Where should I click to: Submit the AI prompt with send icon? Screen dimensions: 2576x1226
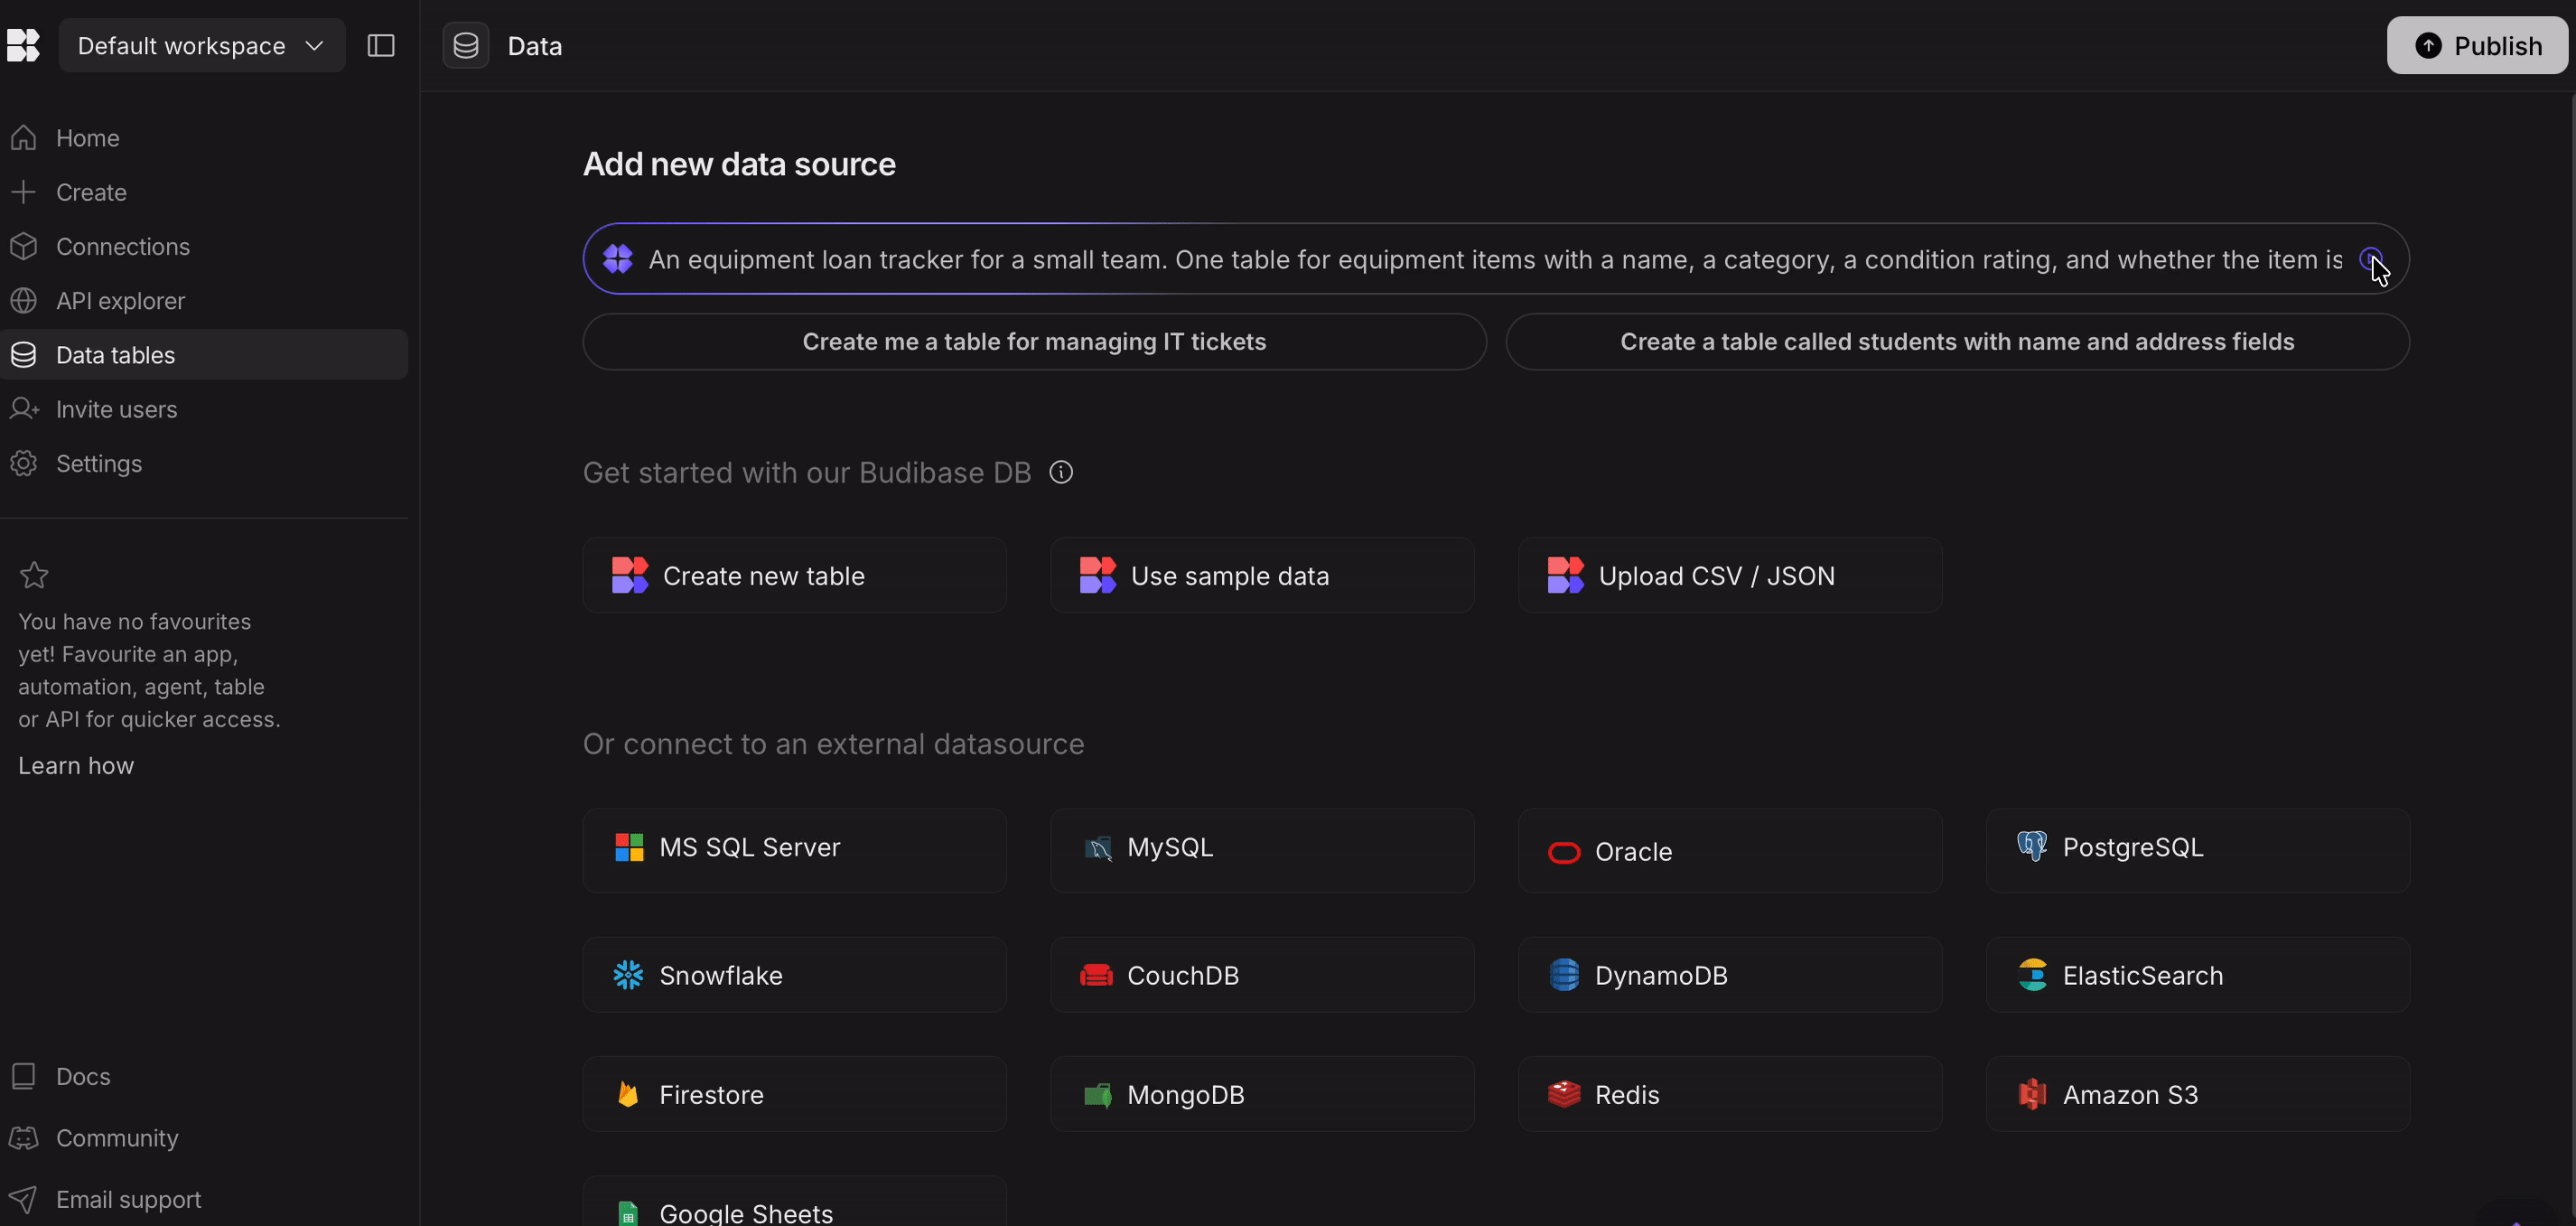pyautogui.click(x=2371, y=259)
